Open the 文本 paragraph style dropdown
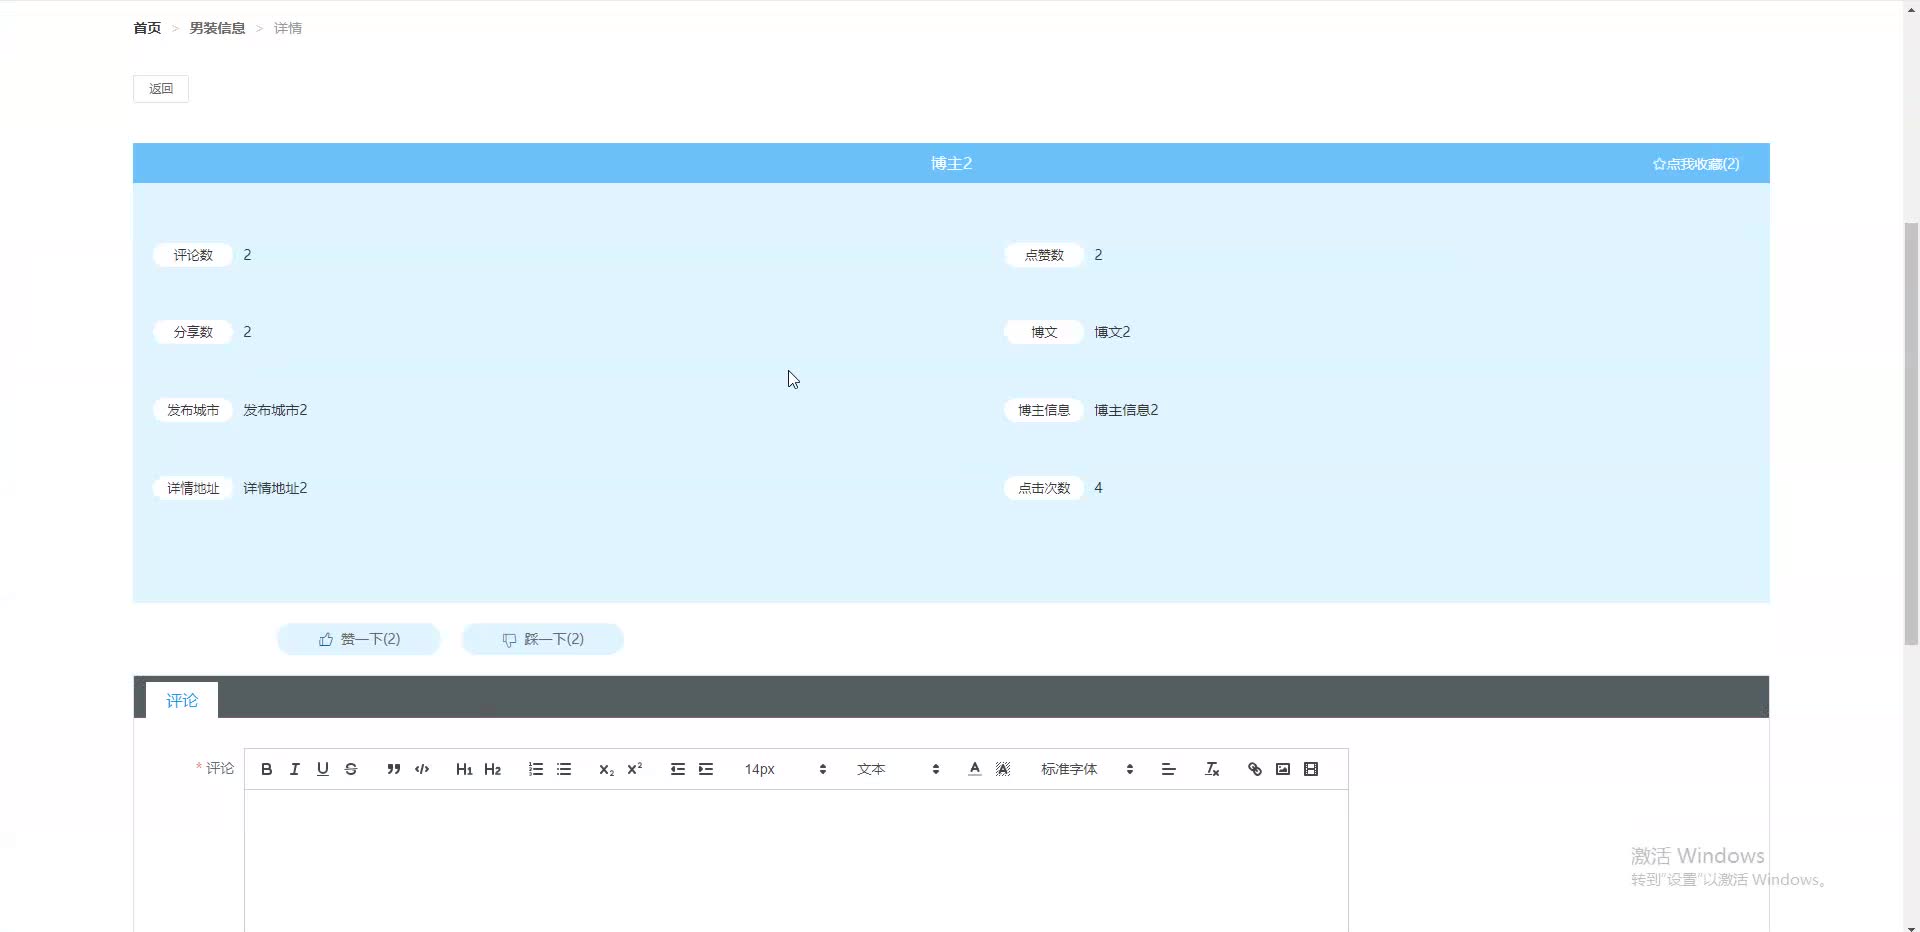 coord(895,768)
